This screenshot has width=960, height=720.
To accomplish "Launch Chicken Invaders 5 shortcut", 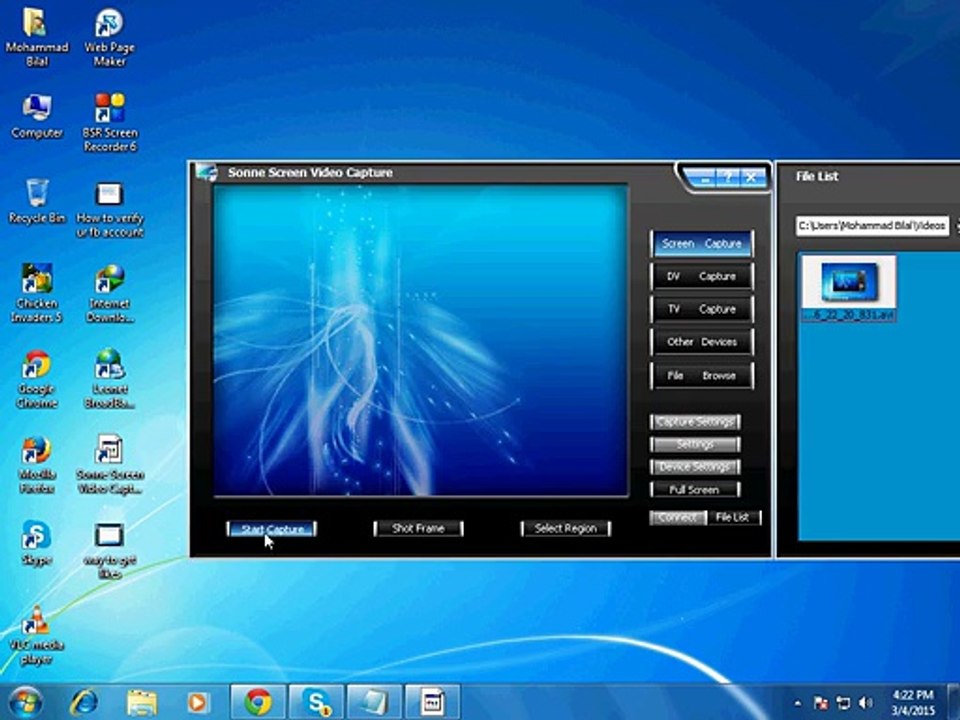I will [37, 293].
